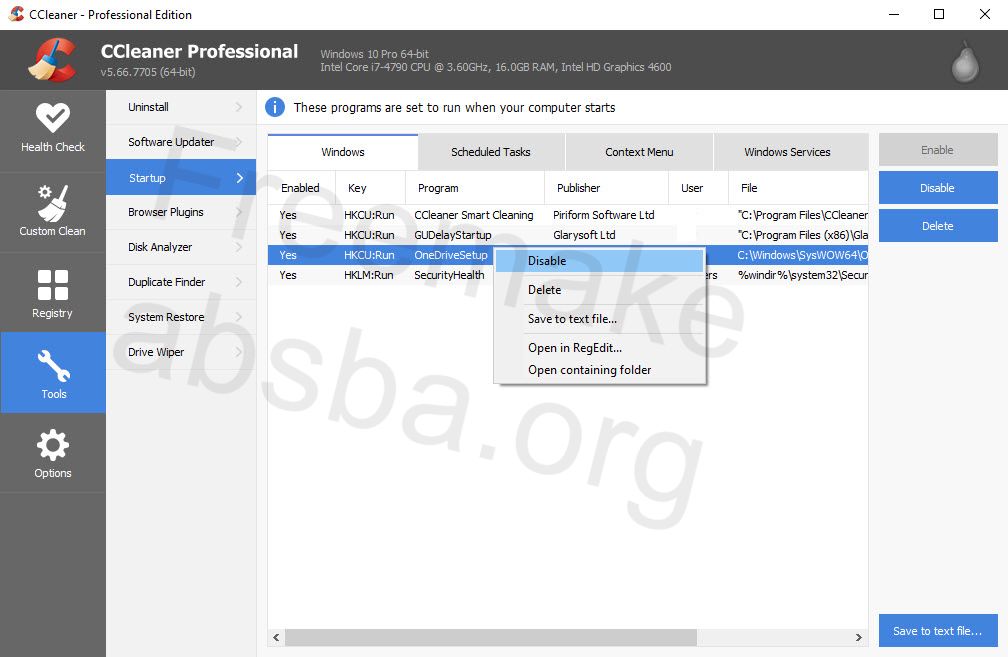Image resolution: width=1008 pixels, height=657 pixels.
Task: Click chevron next to Uninstall
Action: click(239, 107)
